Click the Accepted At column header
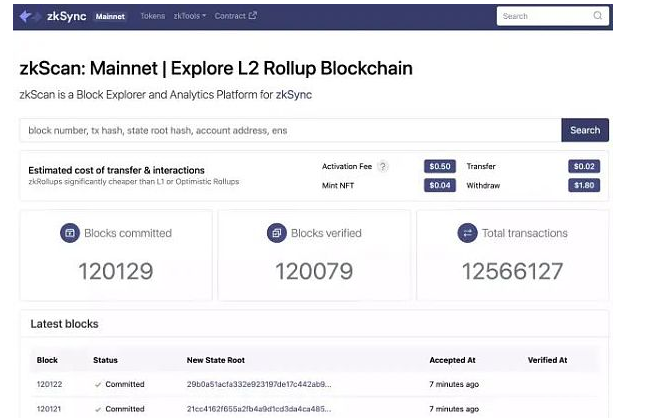 [453, 360]
